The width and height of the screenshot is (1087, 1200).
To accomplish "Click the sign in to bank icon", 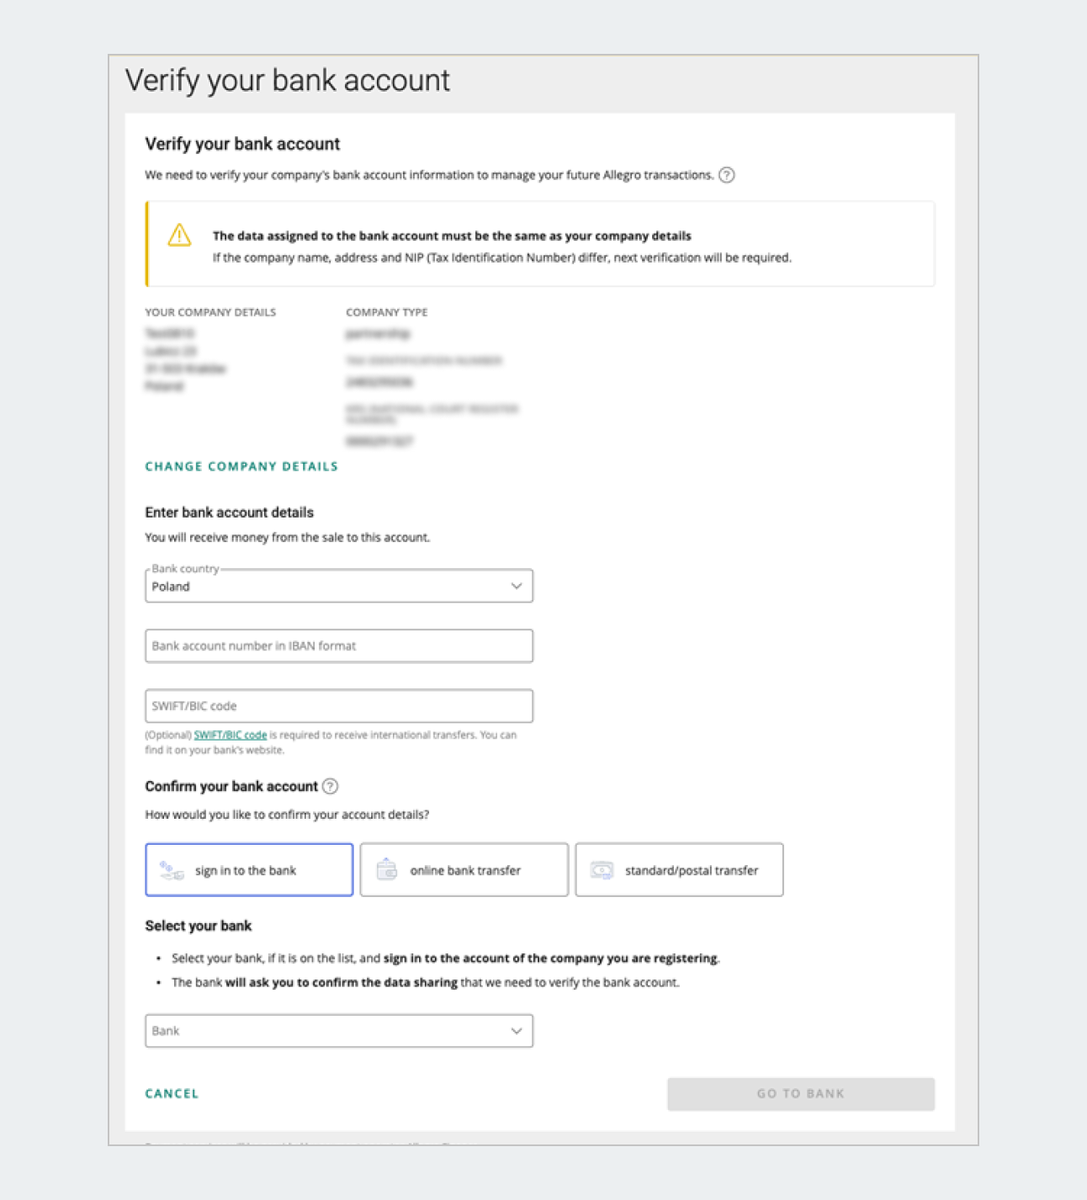I will (x=172, y=870).
